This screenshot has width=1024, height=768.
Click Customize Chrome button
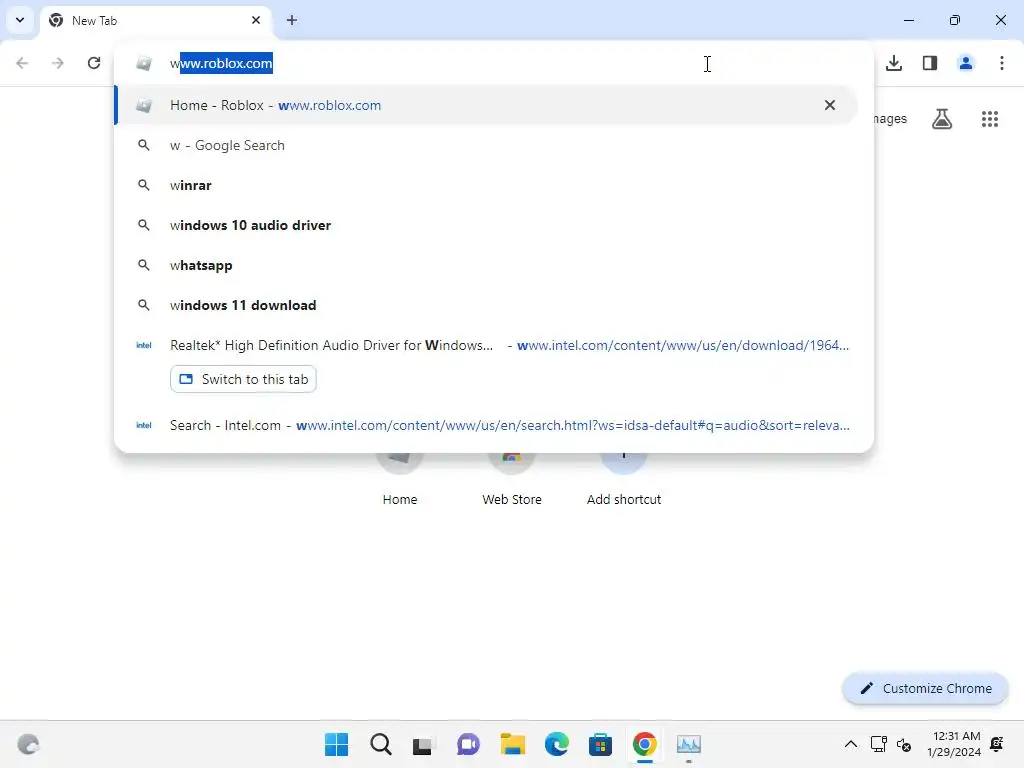click(x=925, y=688)
